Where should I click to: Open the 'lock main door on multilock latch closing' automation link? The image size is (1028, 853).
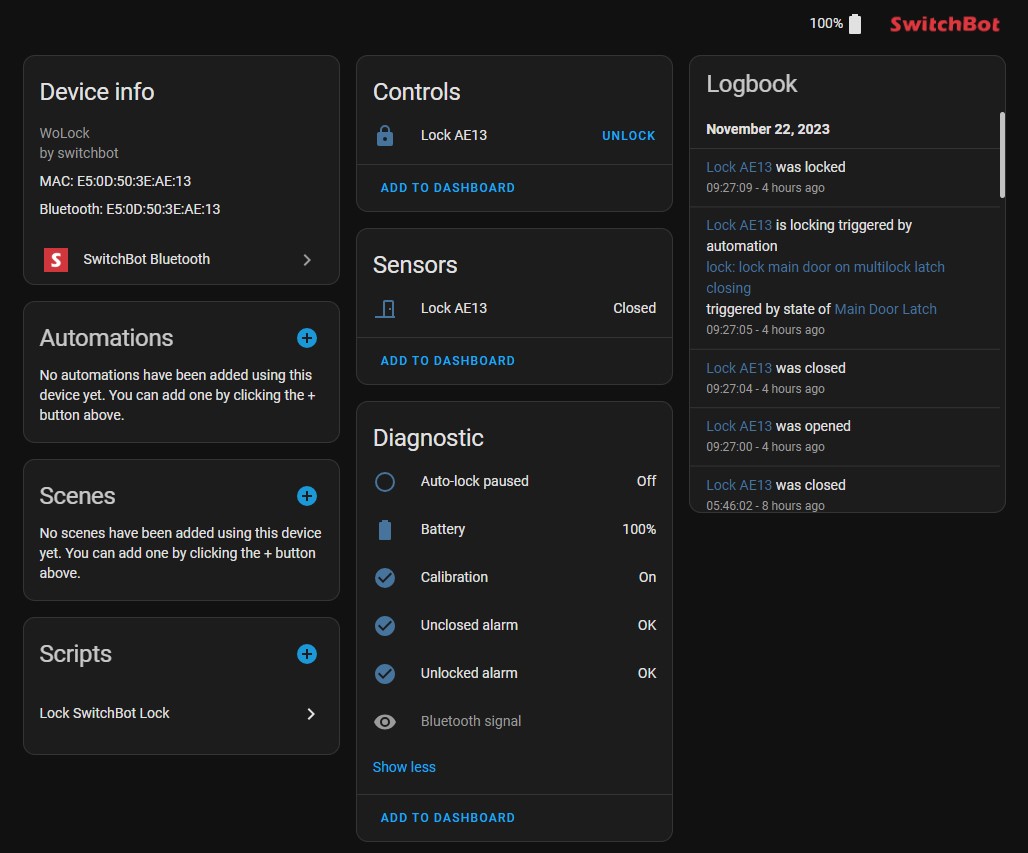(825, 277)
